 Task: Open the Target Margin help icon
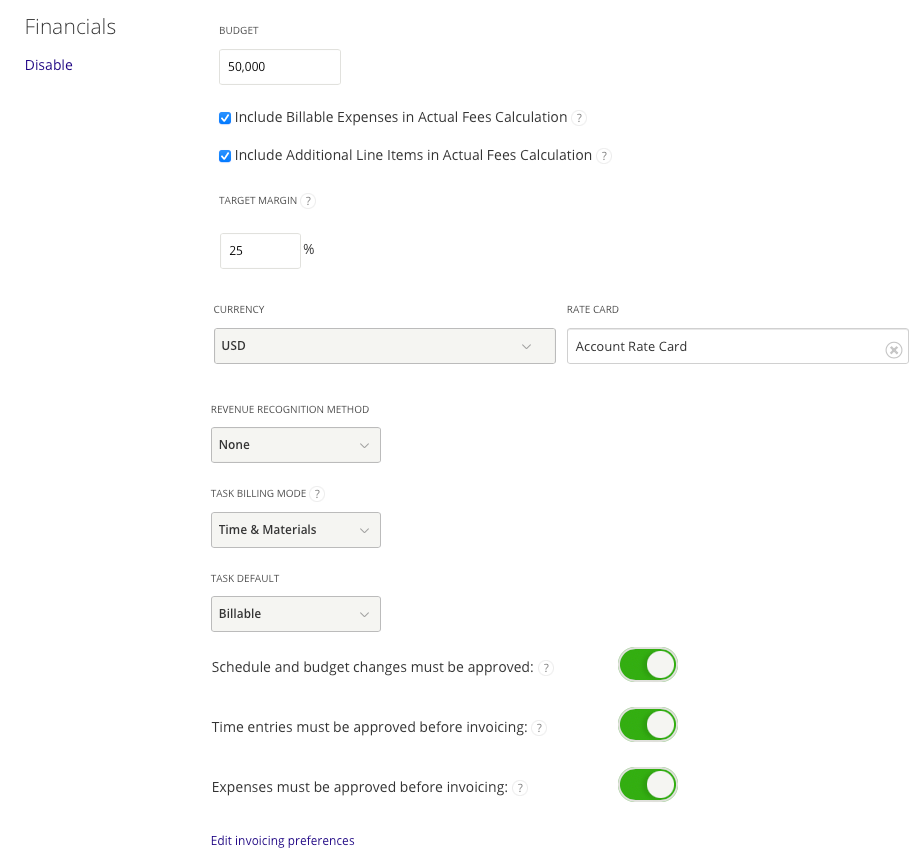pyautogui.click(x=308, y=200)
